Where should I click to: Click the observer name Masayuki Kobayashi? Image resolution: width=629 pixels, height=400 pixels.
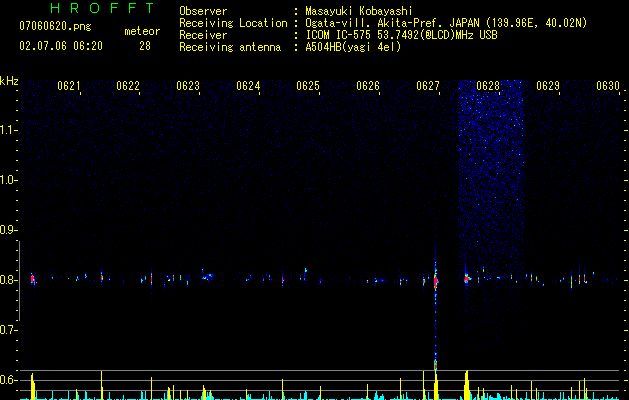tap(359, 11)
